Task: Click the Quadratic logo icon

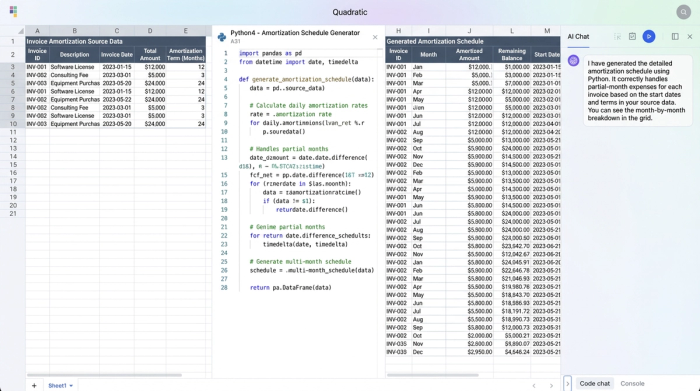Action: point(13,12)
